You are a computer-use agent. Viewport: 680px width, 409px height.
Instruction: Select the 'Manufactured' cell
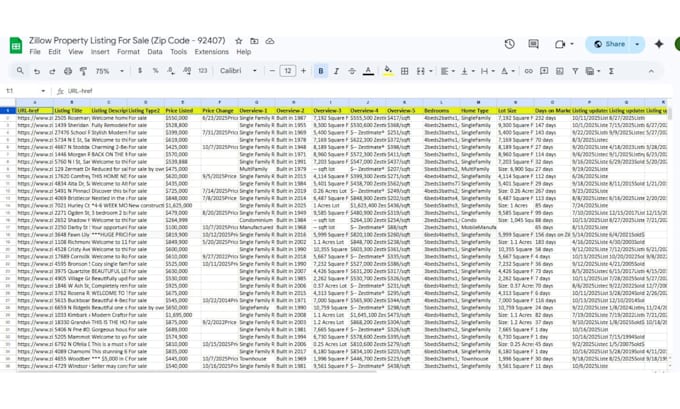256,227
